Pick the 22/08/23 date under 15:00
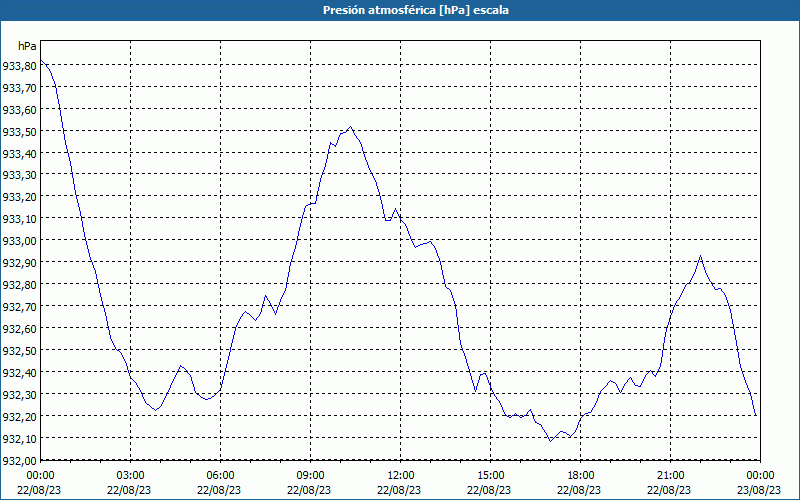Viewport: 800px width, 500px height. [489, 490]
